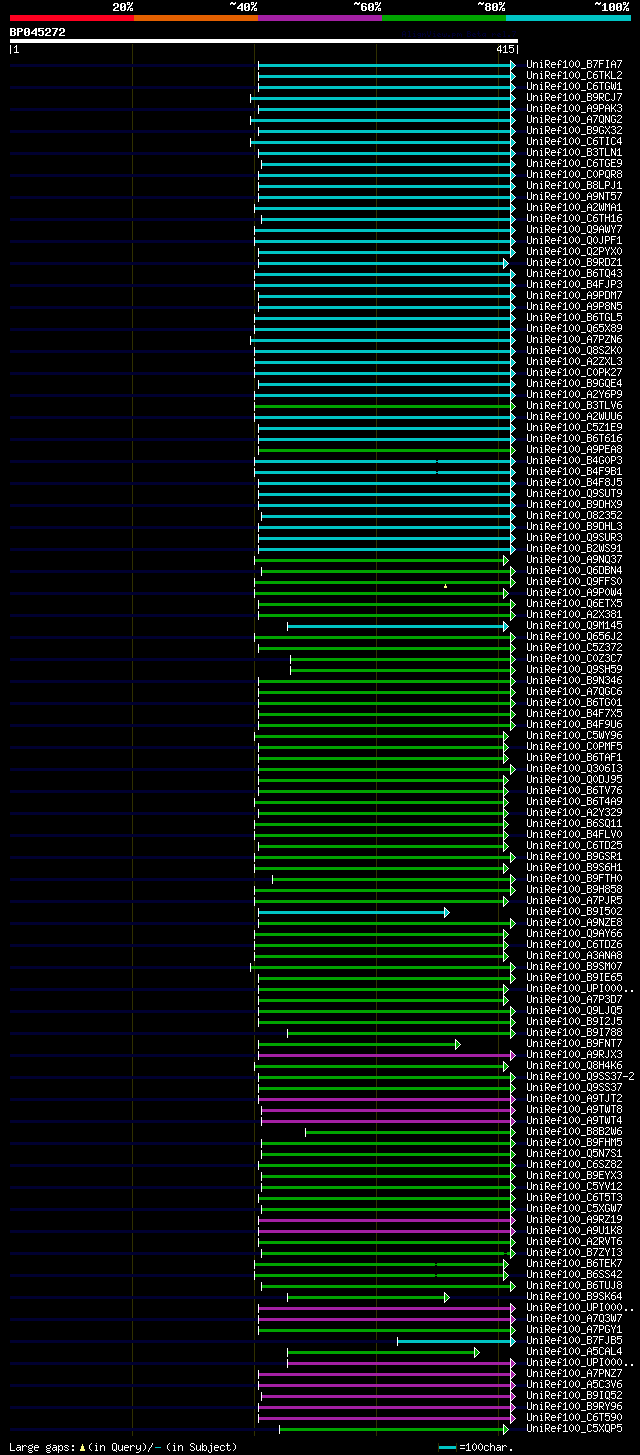This screenshot has width=640, height=1455.
Task: Select hit label UniRef100_Q9SUT9
Action: point(573,493)
